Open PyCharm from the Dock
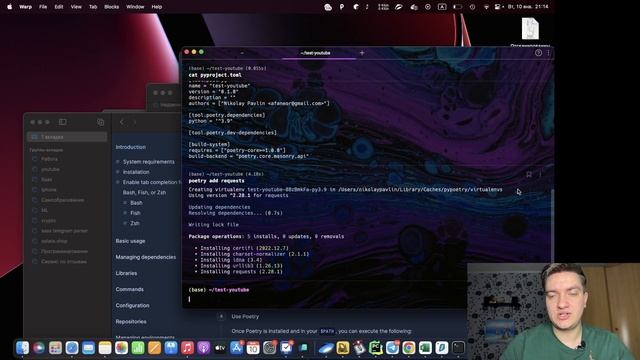 coord(376,348)
